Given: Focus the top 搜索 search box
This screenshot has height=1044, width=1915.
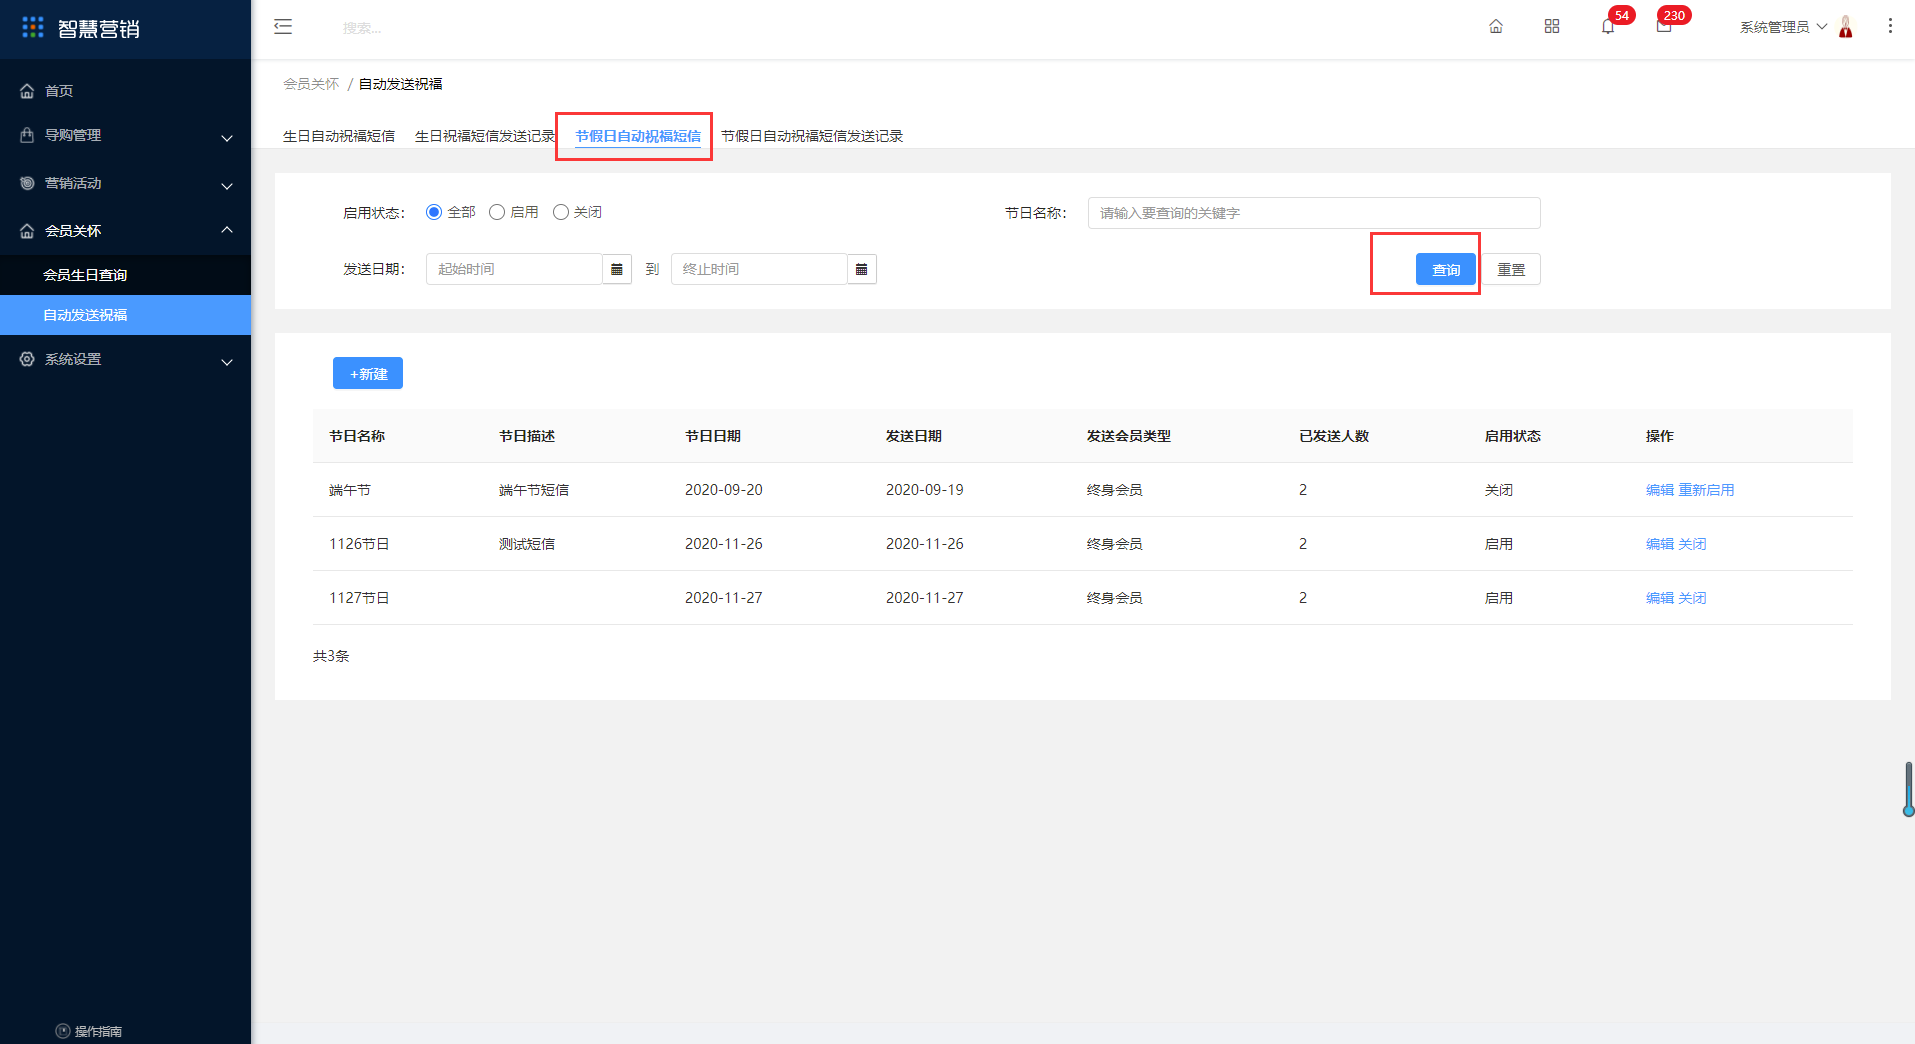Looking at the screenshot, I should point(362,28).
